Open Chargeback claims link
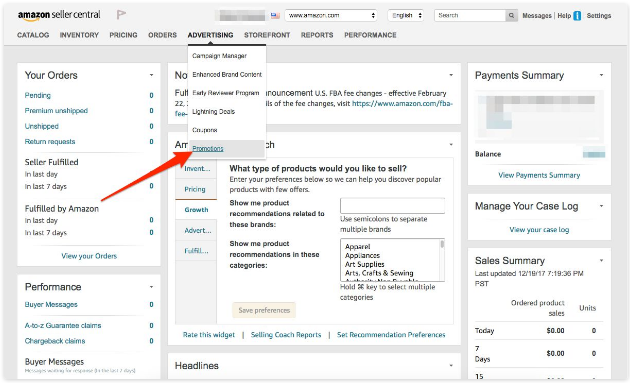Image resolution: width=630 pixels, height=383 pixels. click(55, 341)
